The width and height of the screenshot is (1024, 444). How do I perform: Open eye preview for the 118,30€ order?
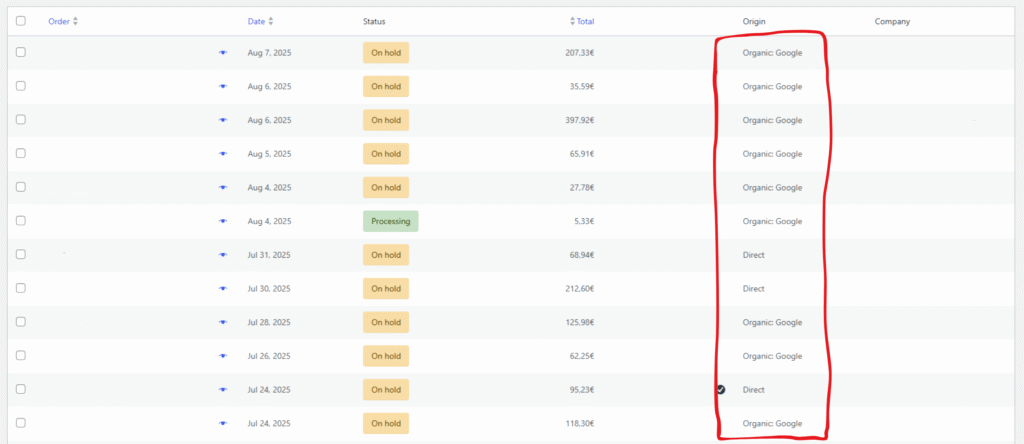tap(223, 423)
